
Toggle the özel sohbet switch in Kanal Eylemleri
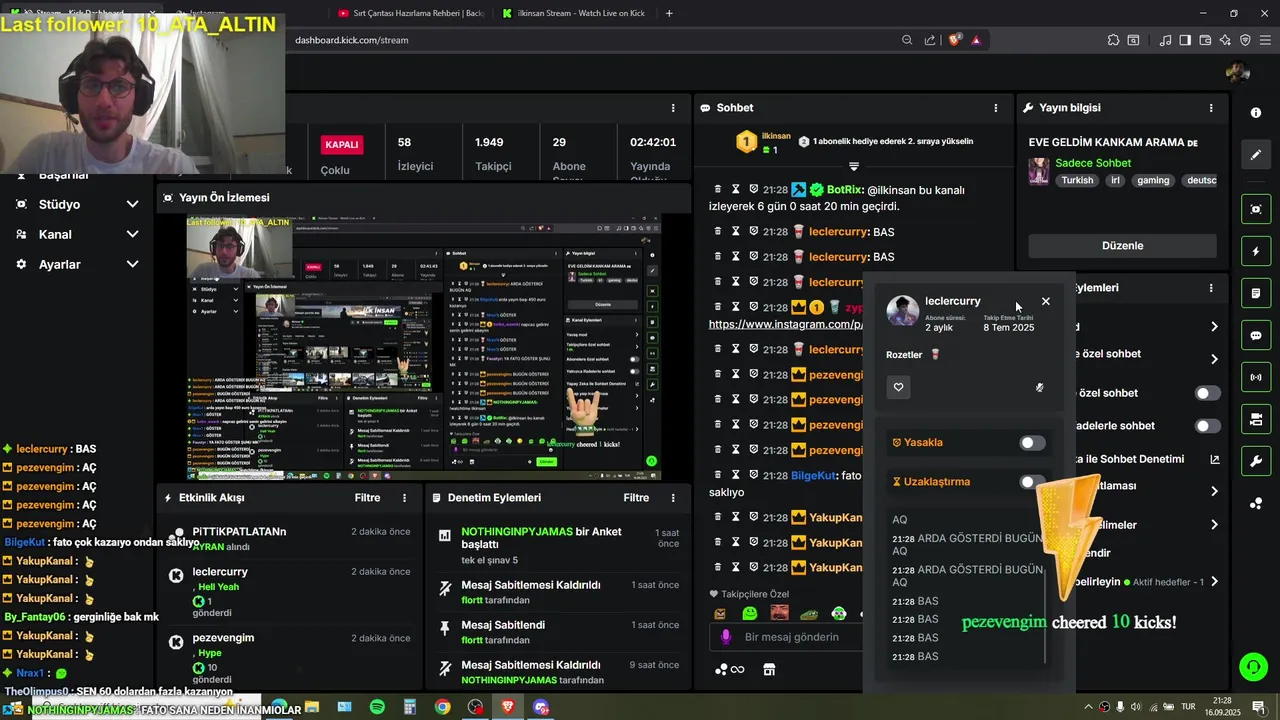[1208, 393]
